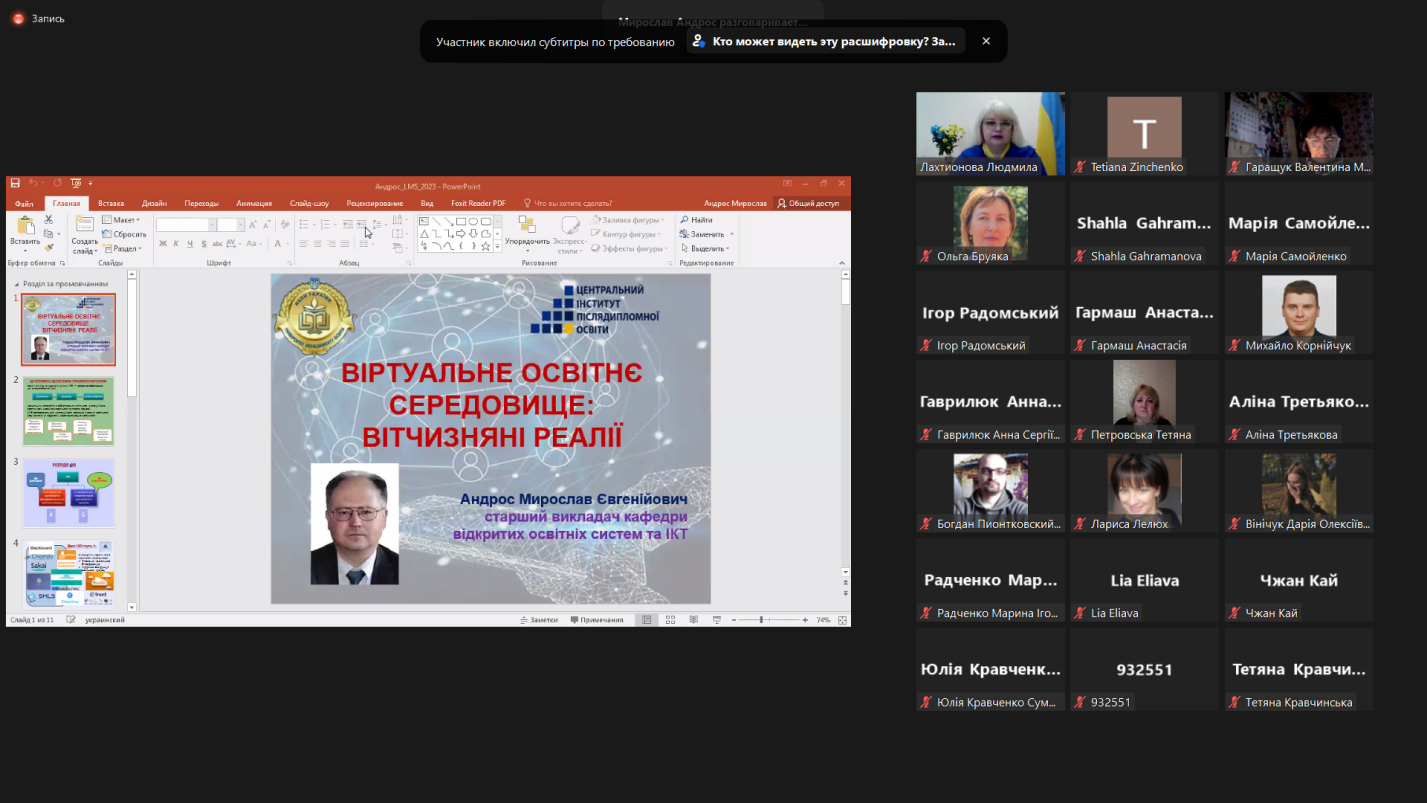This screenshot has height=803, width=1427.
Task: Open reading view from the status bar
Action: 693,620
